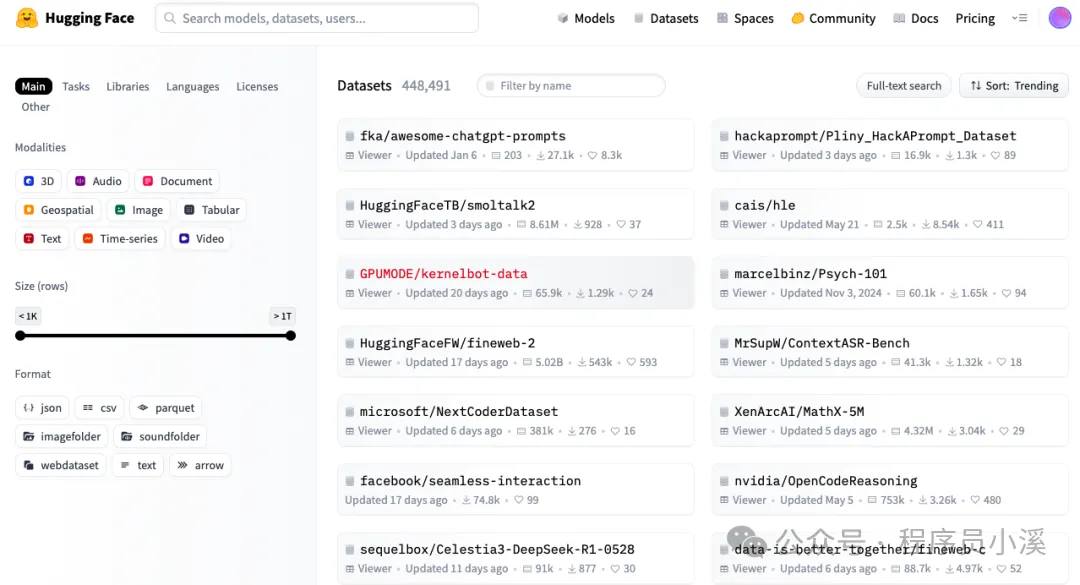Click the heart icon on OpenCodeReasoning card
This screenshot has width=1080, height=585.
[x=975, y=500]
